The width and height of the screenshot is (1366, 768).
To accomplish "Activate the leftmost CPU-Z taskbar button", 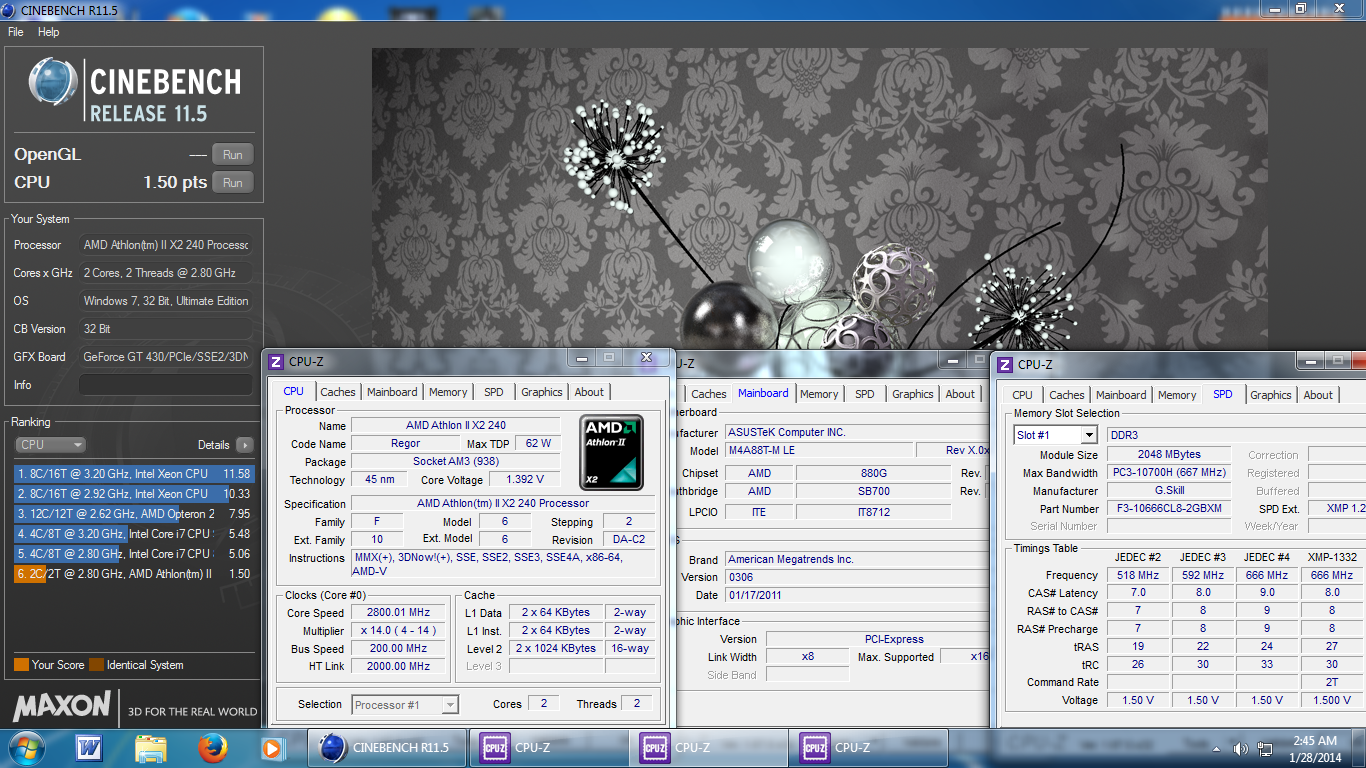I will 547,747.
